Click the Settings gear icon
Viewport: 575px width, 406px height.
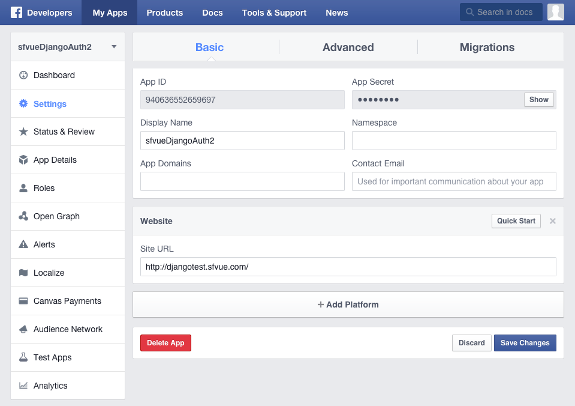pyautogui.click(x=23, y=103)
